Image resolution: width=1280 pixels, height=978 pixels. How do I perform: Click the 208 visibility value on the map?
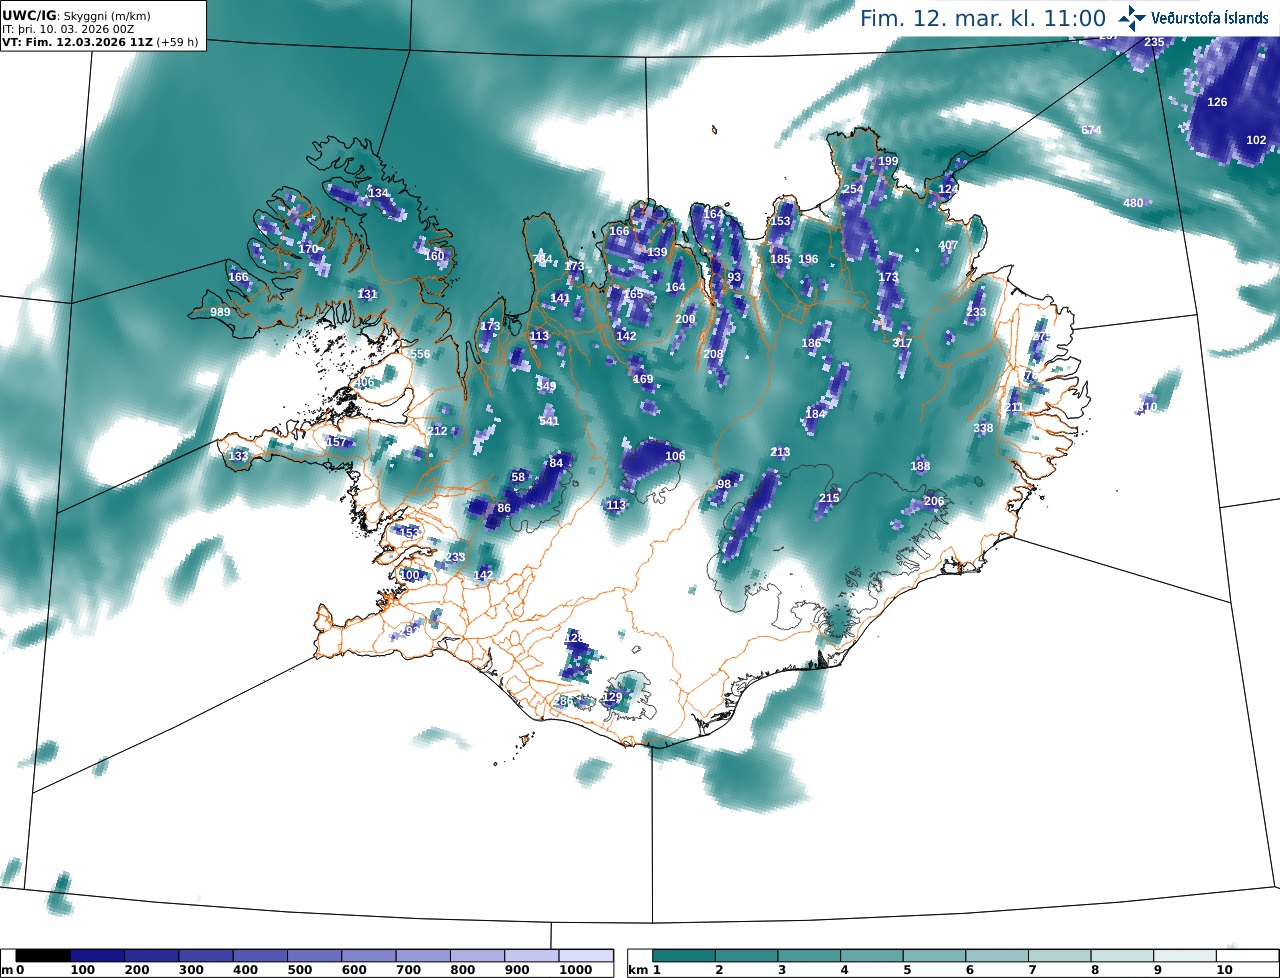click(x=713, y=355)
